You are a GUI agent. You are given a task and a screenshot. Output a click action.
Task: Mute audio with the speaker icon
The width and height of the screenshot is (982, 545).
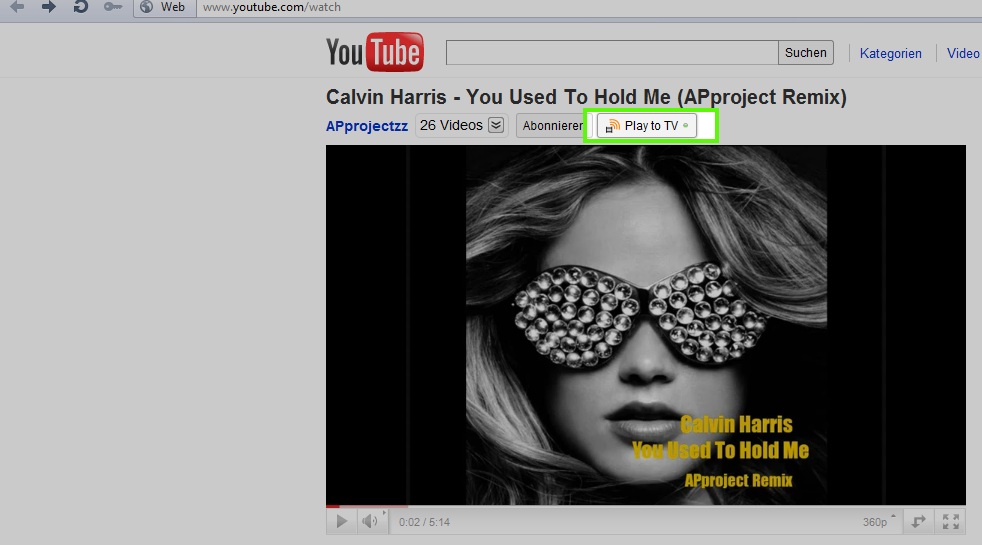tap(370, 521)
